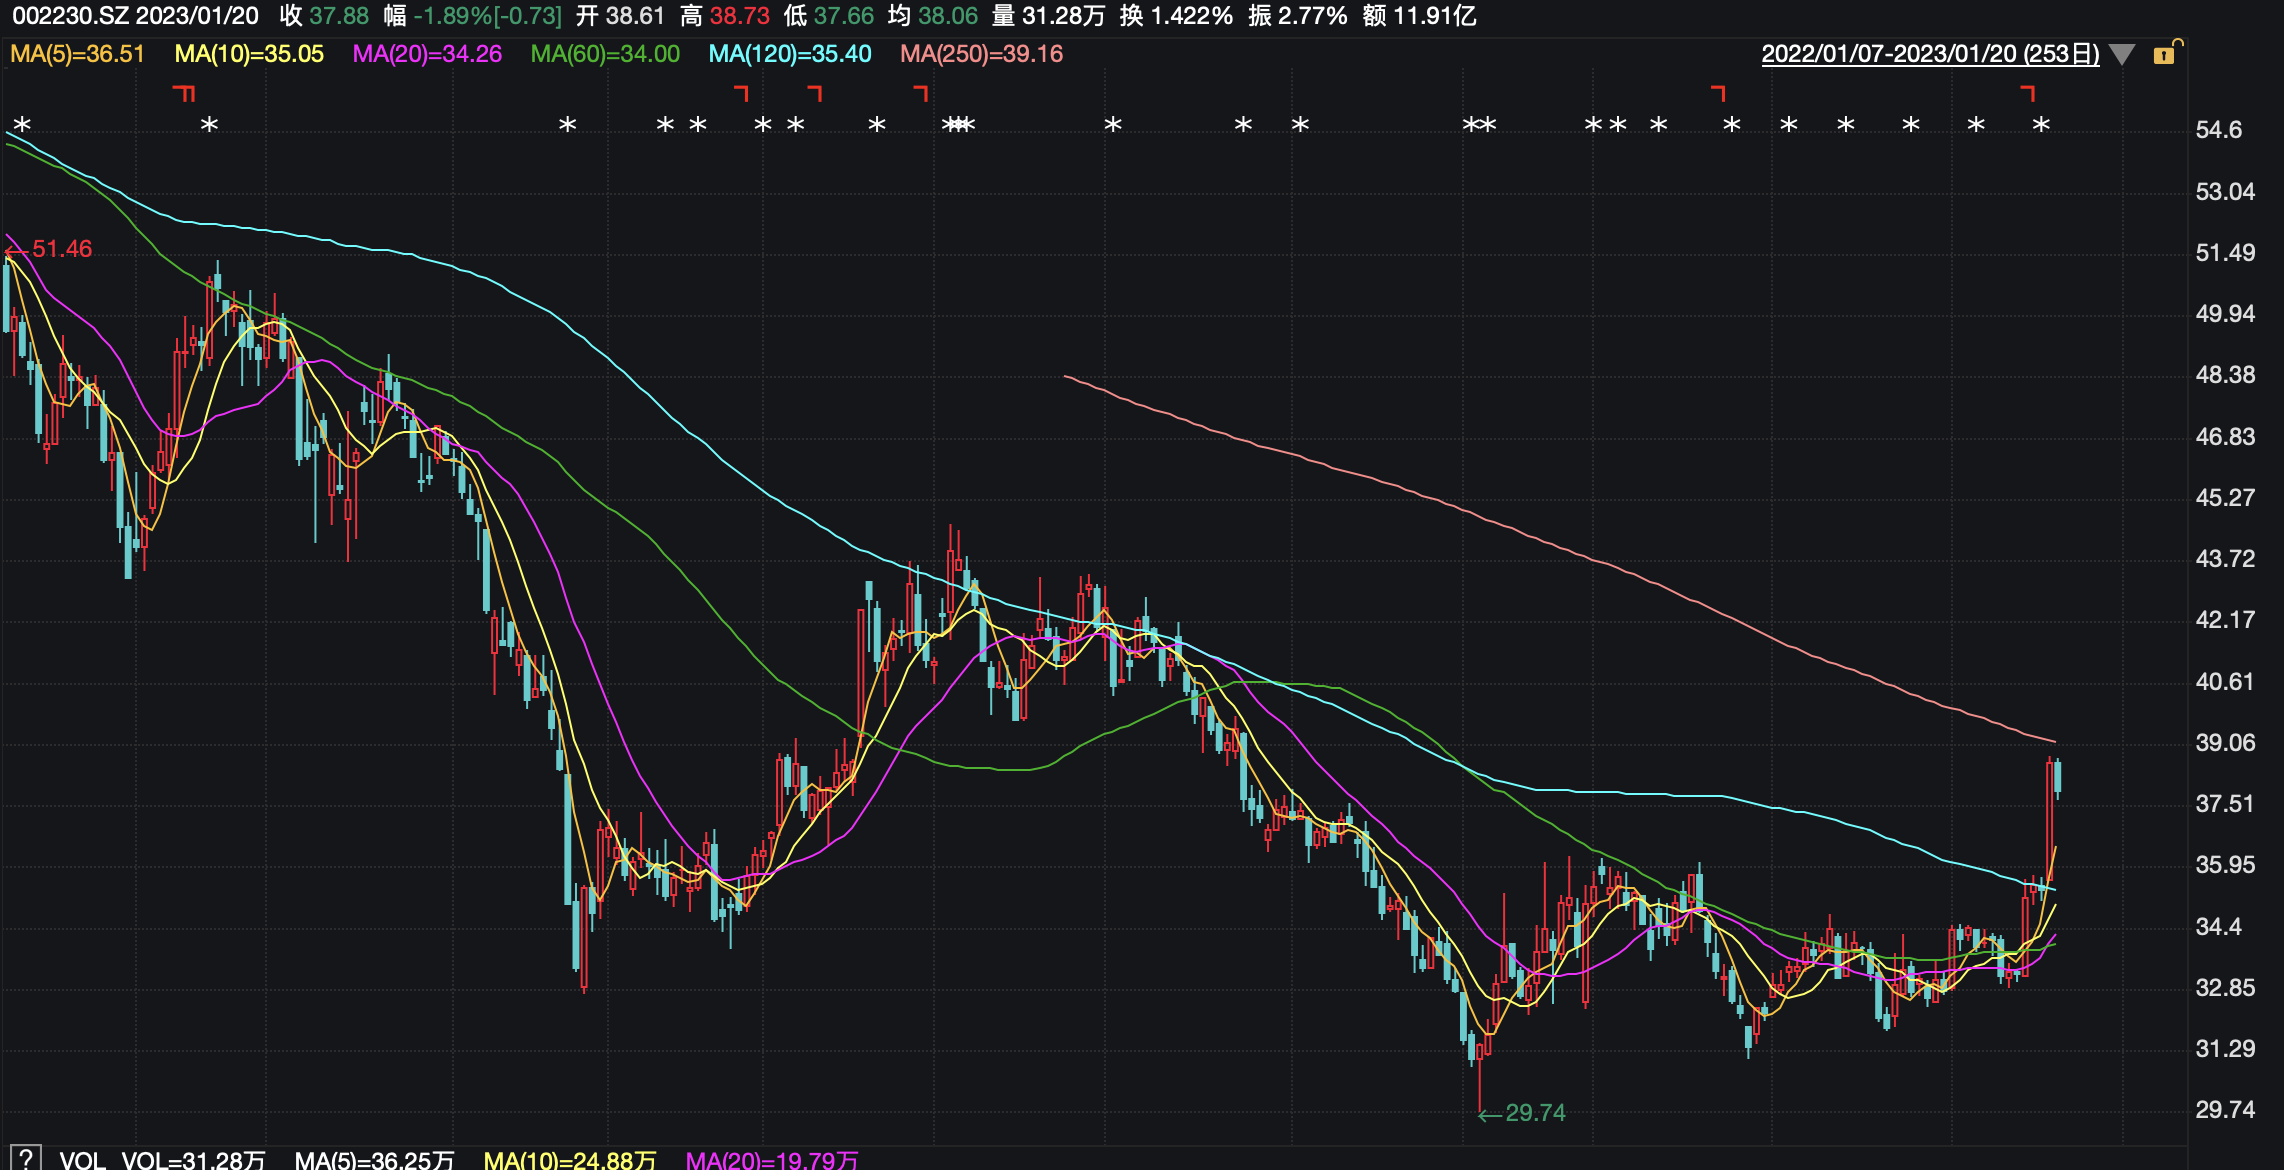Click the red arrow beside 51.46 high
Image resolution: width=2284 pixels, height=1170 pixels.
tap(16, 250)
